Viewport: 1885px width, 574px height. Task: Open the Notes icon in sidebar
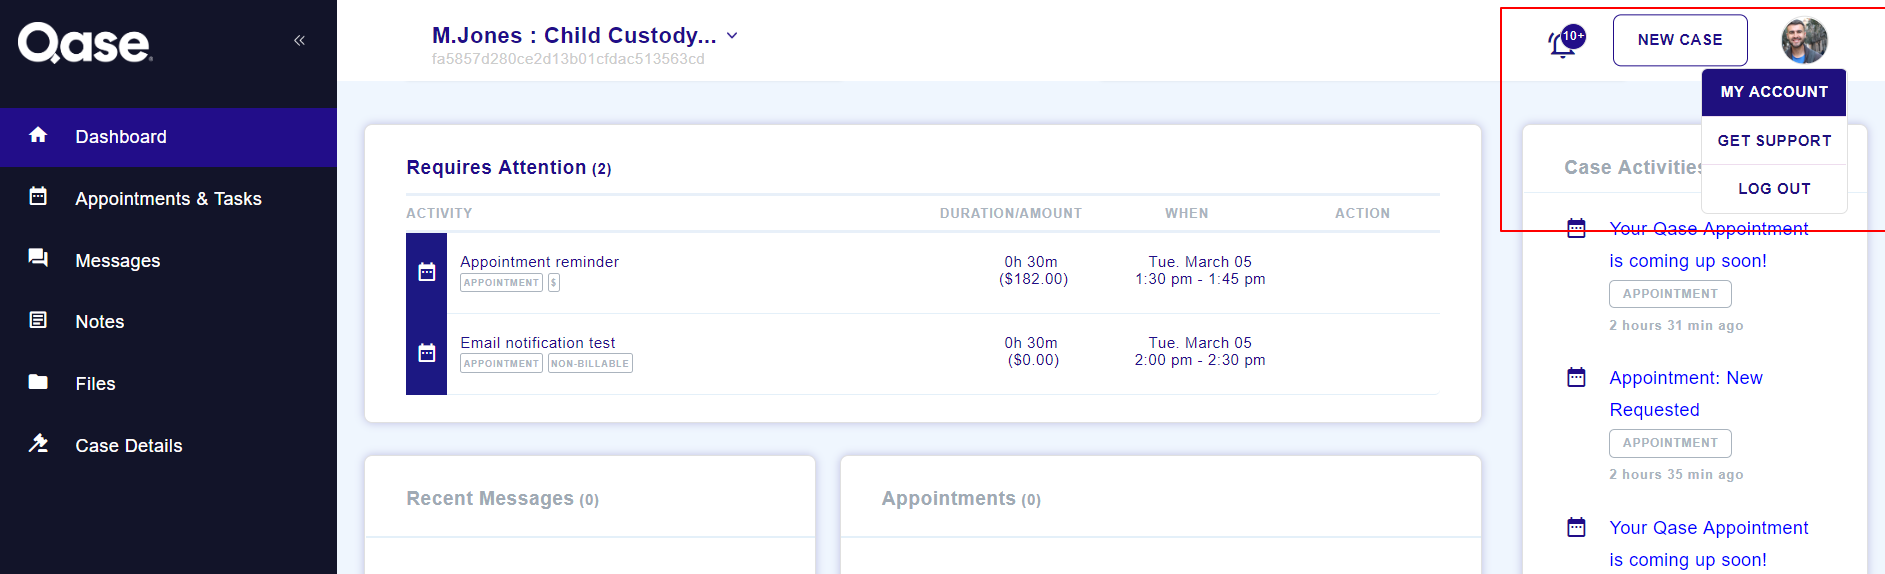(38, 320)
